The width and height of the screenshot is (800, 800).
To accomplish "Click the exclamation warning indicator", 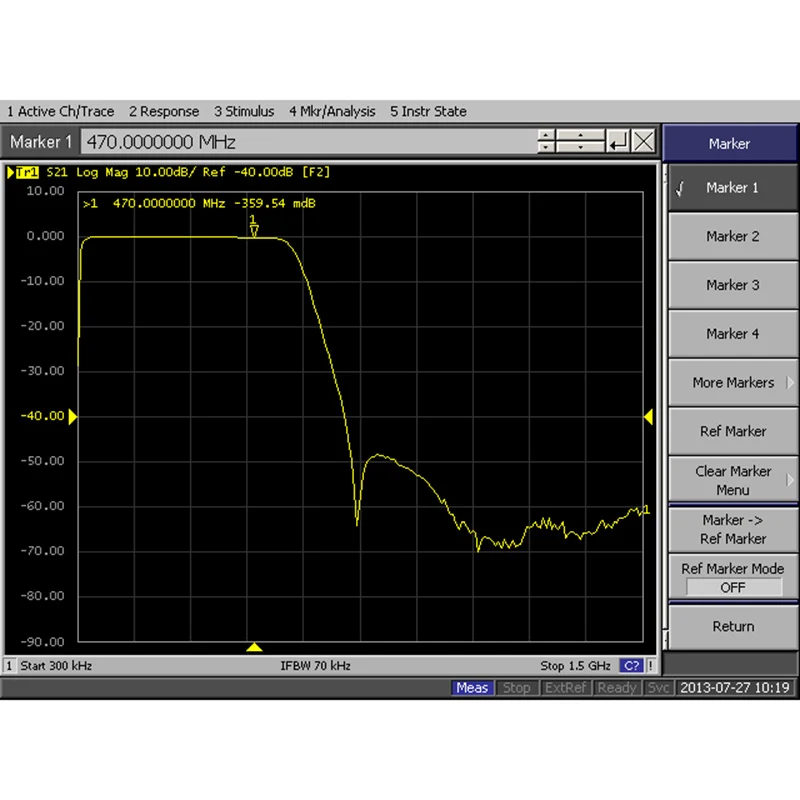I will click(x=651, y=666).
